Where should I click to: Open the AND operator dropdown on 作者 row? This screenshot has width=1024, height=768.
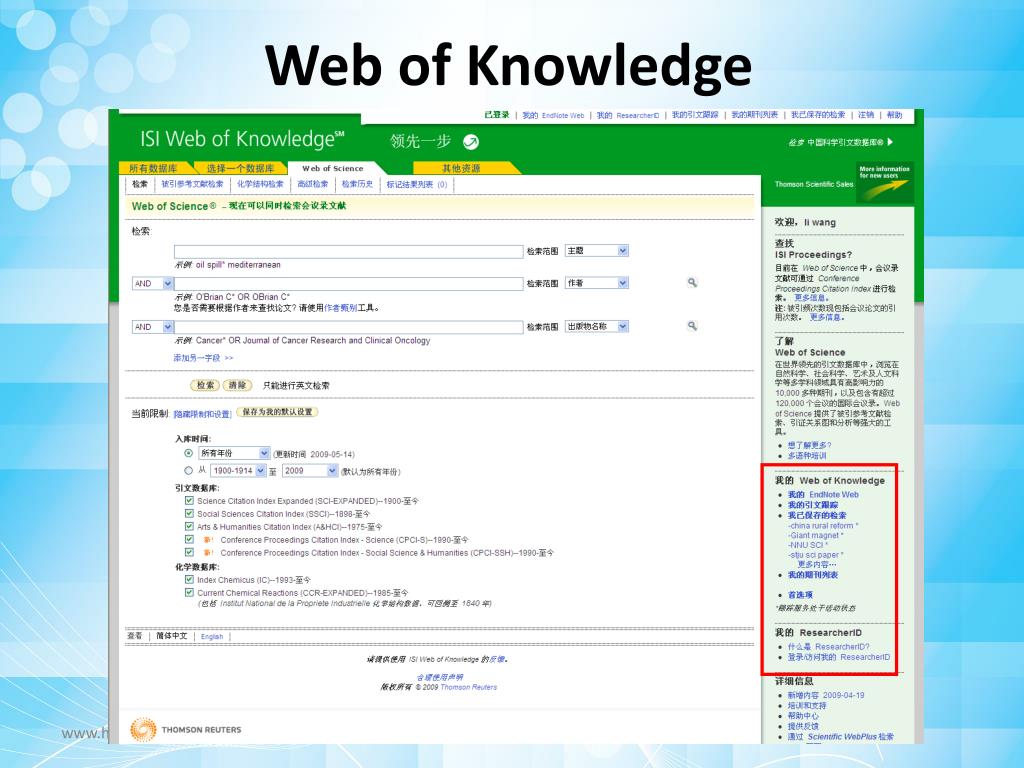coord(152,283)
